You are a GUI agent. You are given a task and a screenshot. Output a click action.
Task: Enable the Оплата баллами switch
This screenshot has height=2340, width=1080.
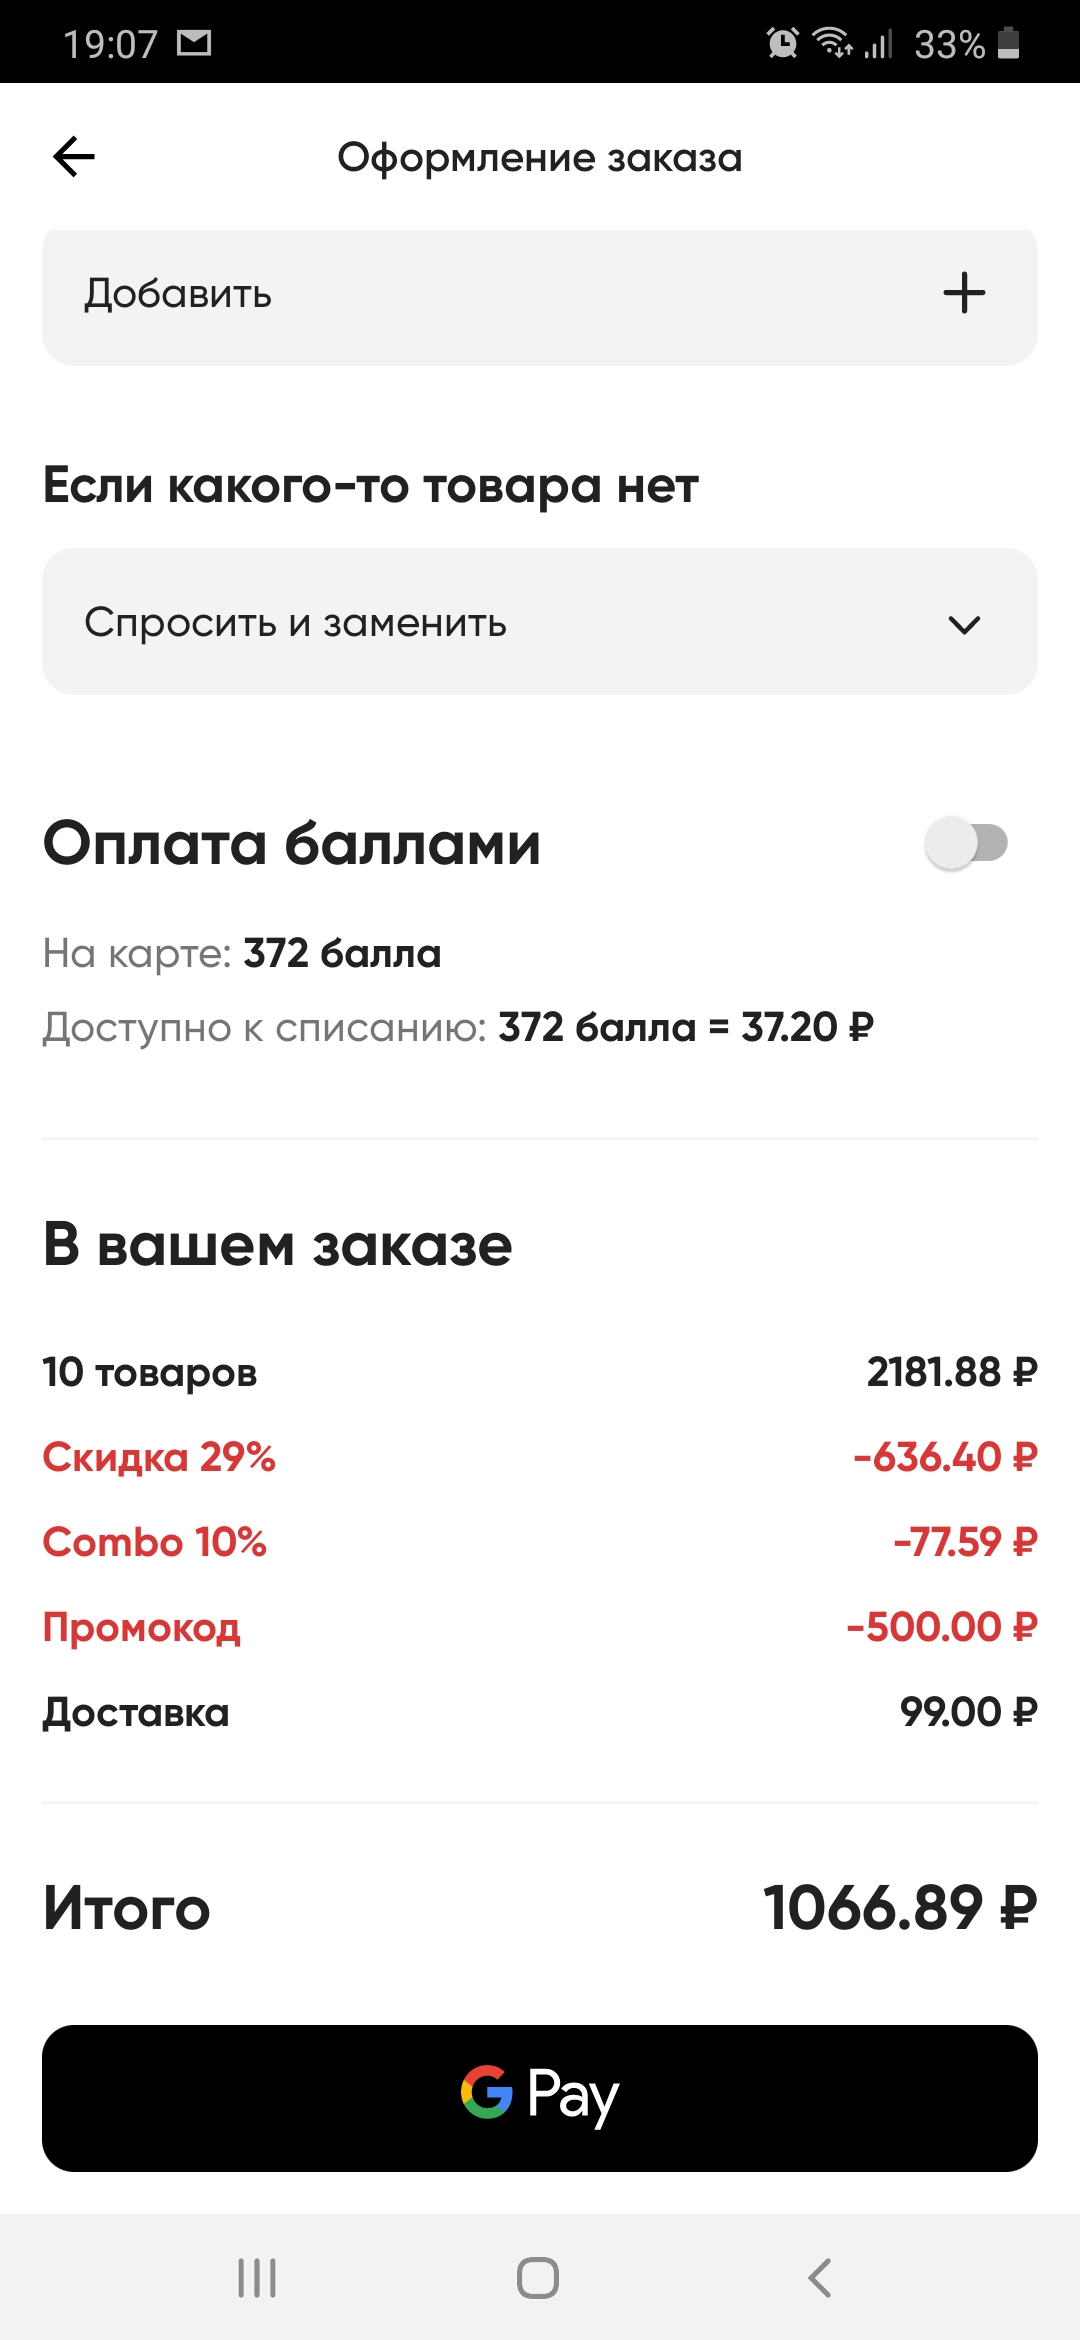coord(966,843)
